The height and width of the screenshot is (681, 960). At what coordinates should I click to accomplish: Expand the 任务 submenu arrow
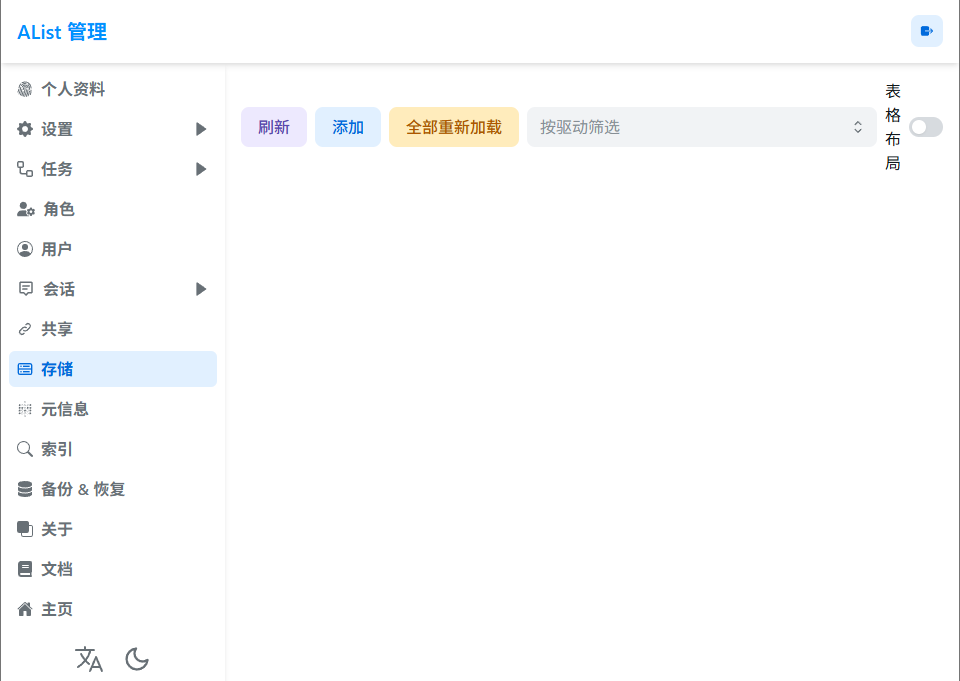pyautogui.click(x=201, y=169)
